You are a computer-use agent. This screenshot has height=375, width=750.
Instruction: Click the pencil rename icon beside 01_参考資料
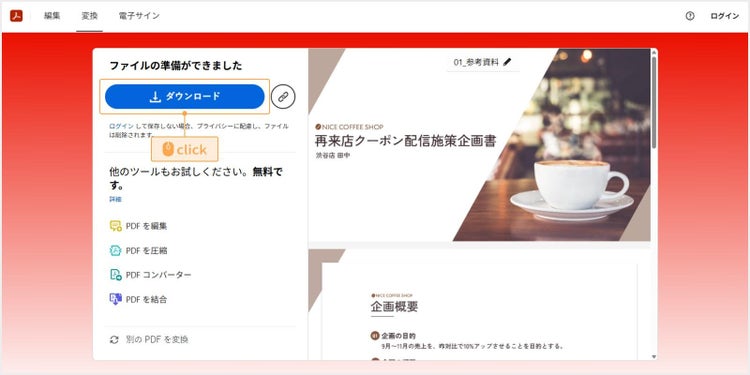coord(507,62)
